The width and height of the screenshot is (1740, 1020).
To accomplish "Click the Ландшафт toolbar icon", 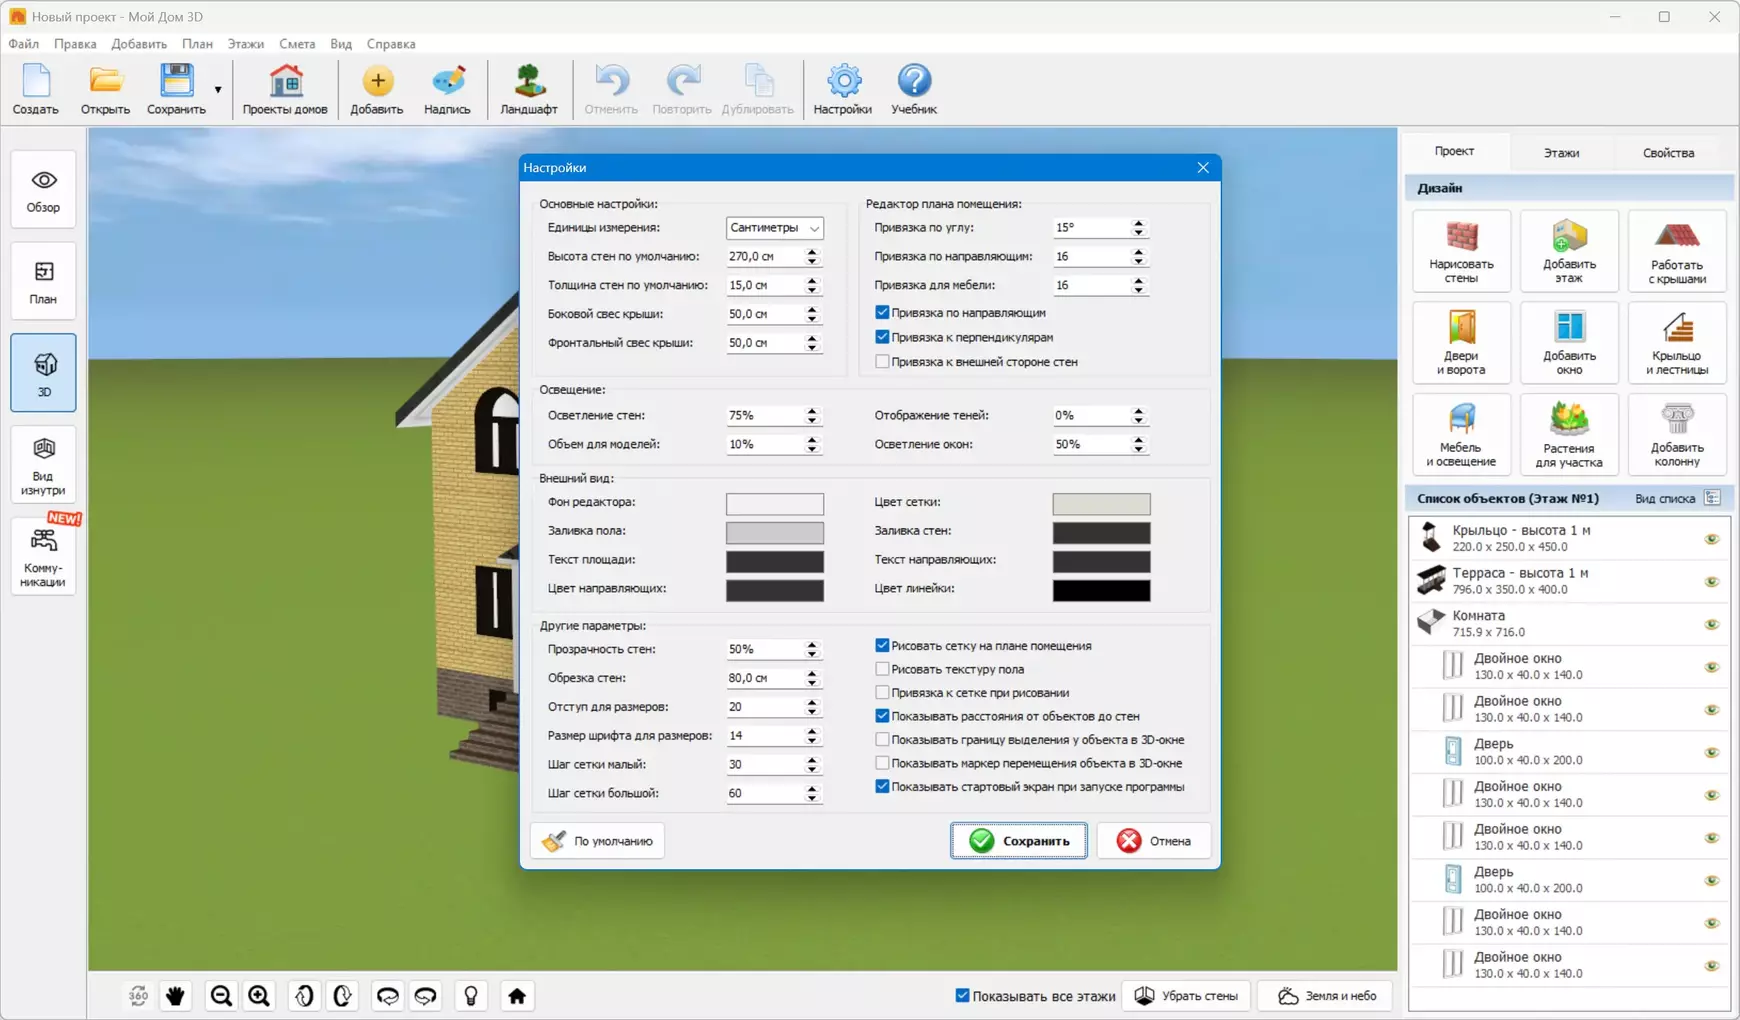I will [528, 89].
